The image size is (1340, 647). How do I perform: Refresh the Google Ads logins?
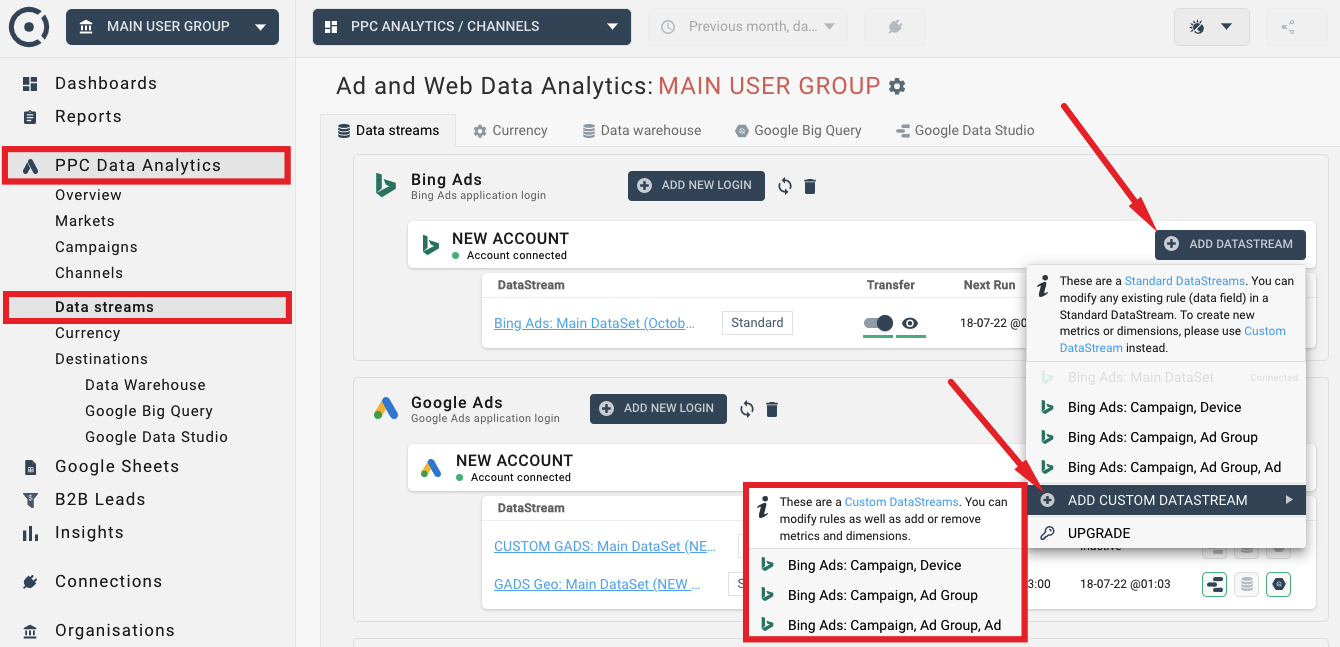[x=747, y=408]
